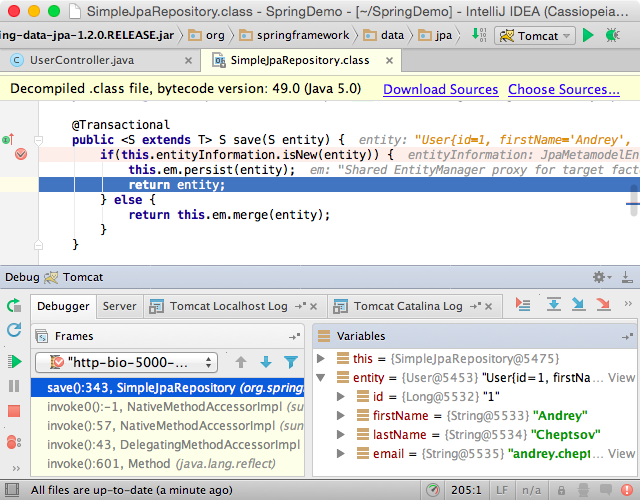The height and width of the screenshot is (500, 640).
Task: Click the lock read-only status icon
Action: [562, 490]
